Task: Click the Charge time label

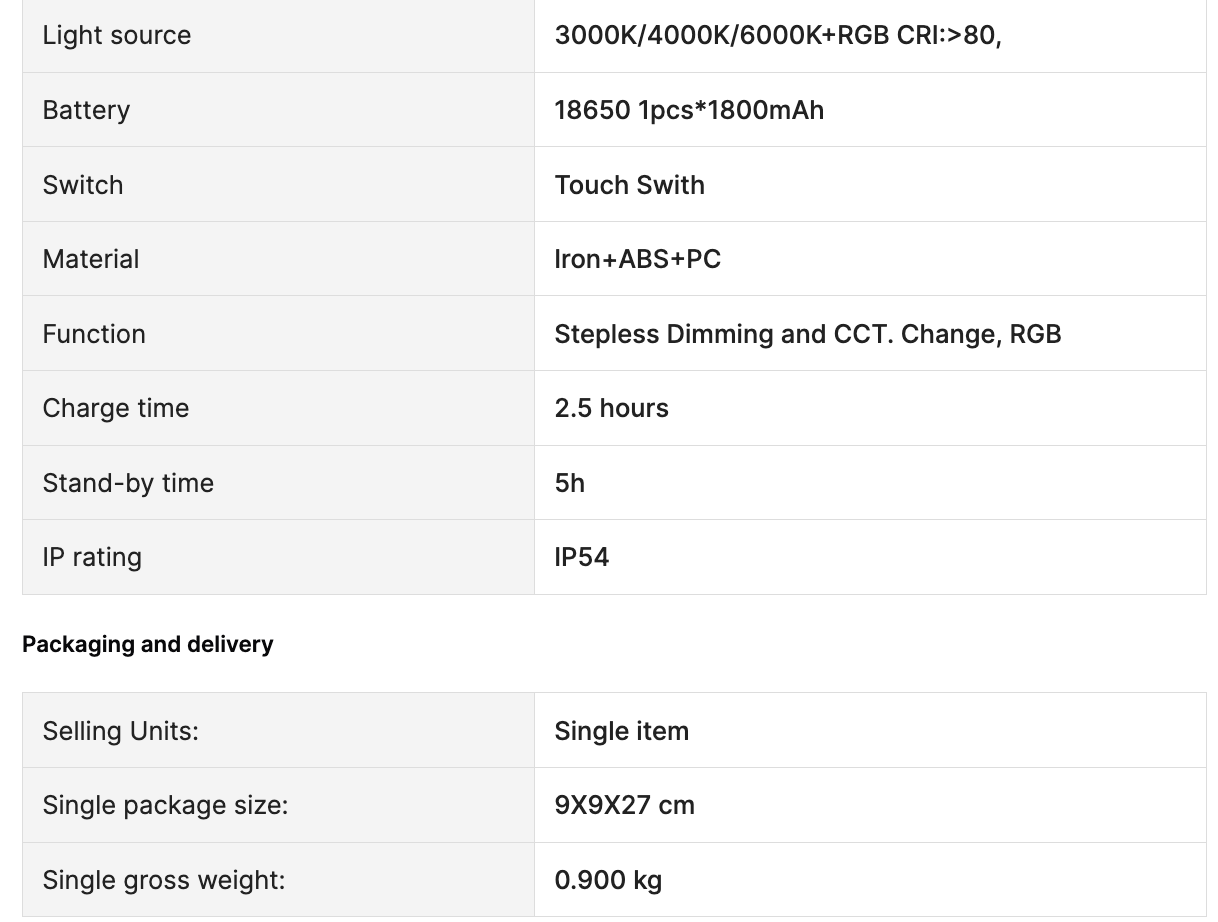Action: (x=116, y=408)
